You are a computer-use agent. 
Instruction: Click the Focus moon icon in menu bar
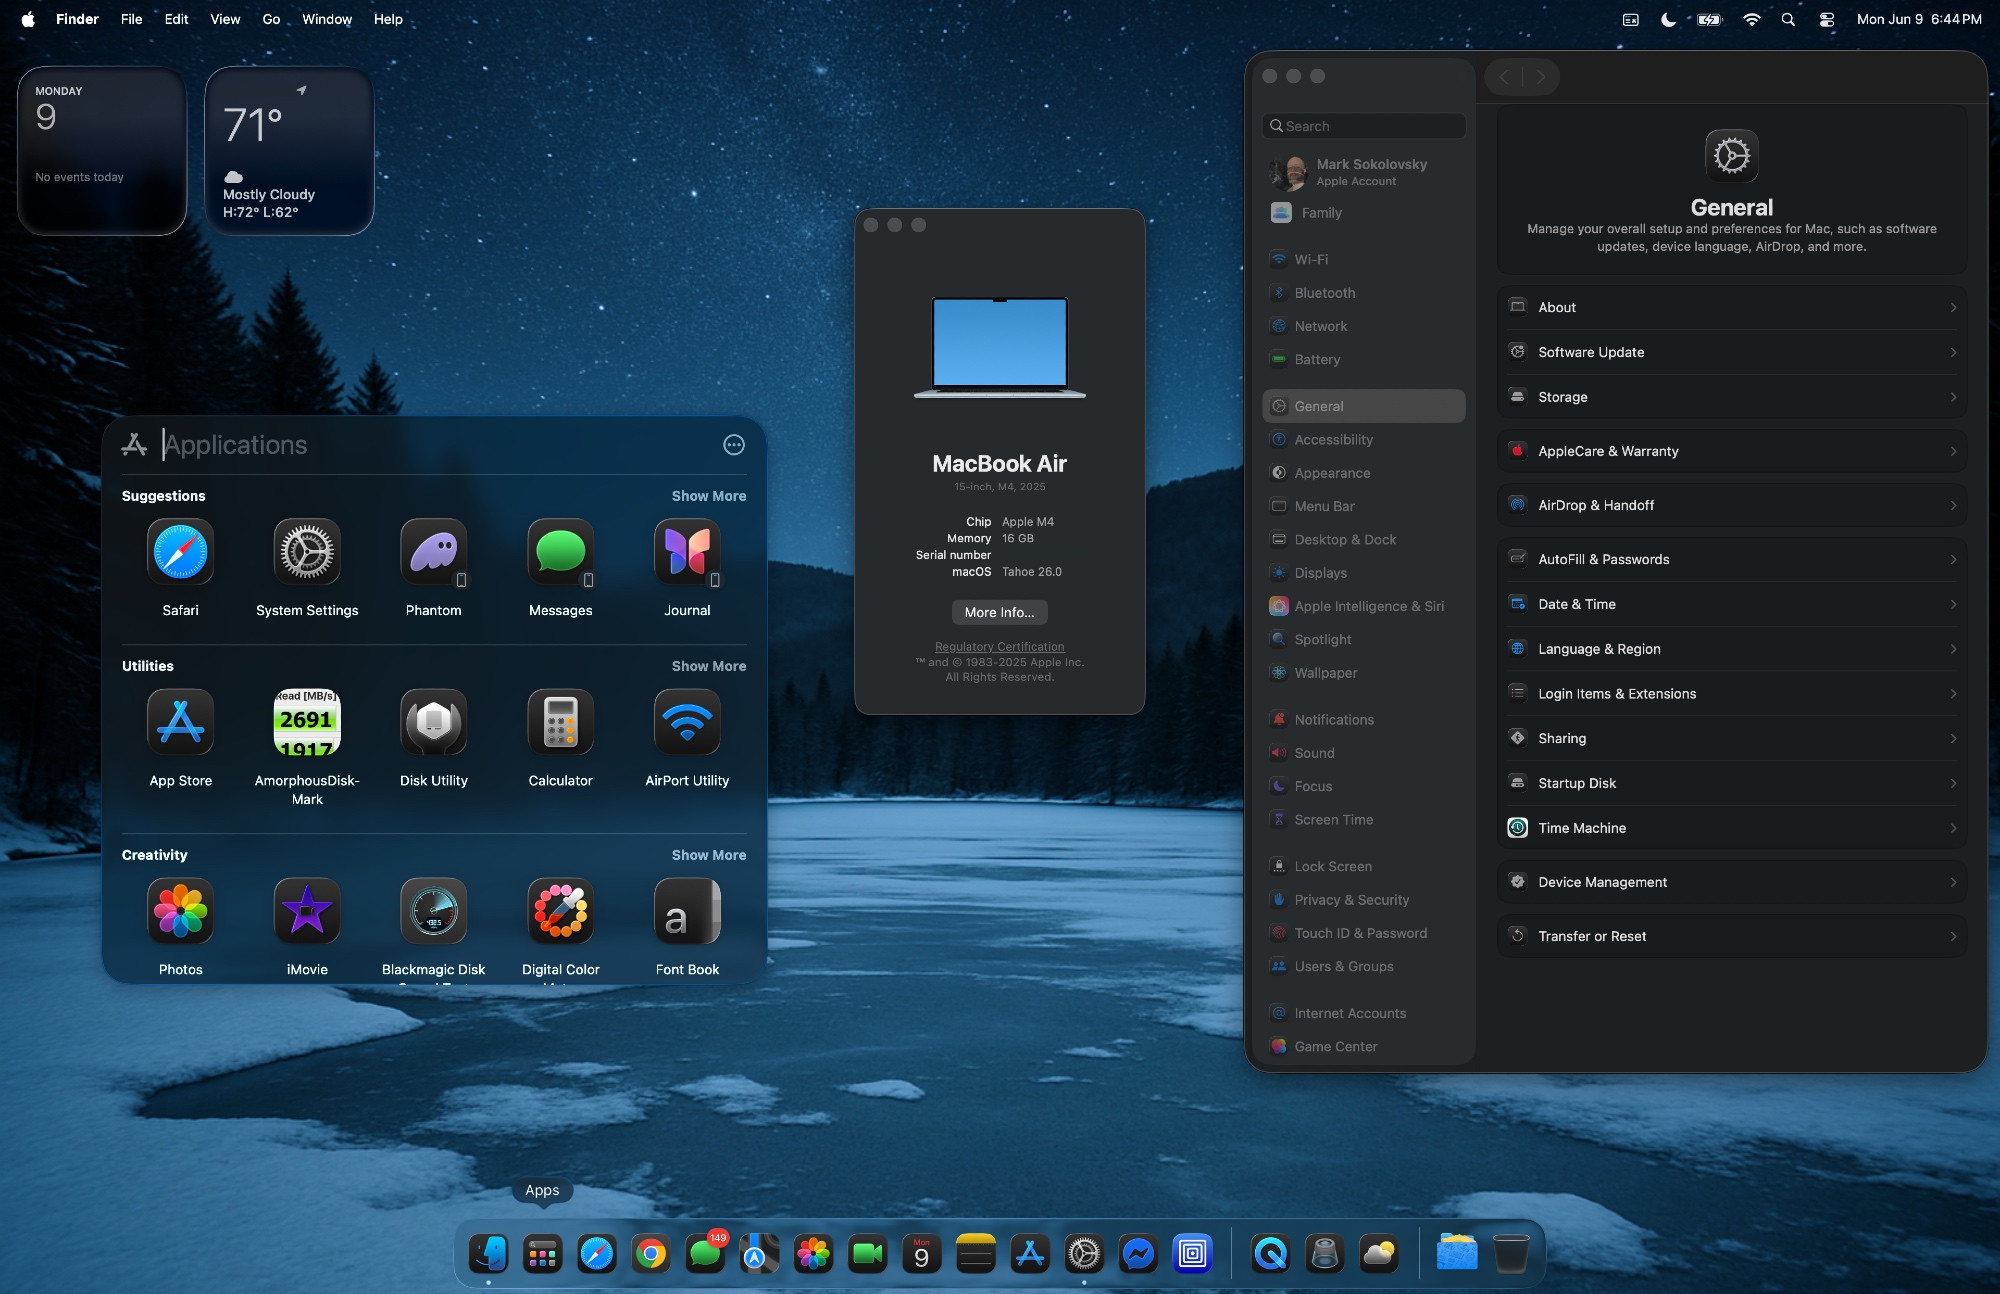[1668, 19]
